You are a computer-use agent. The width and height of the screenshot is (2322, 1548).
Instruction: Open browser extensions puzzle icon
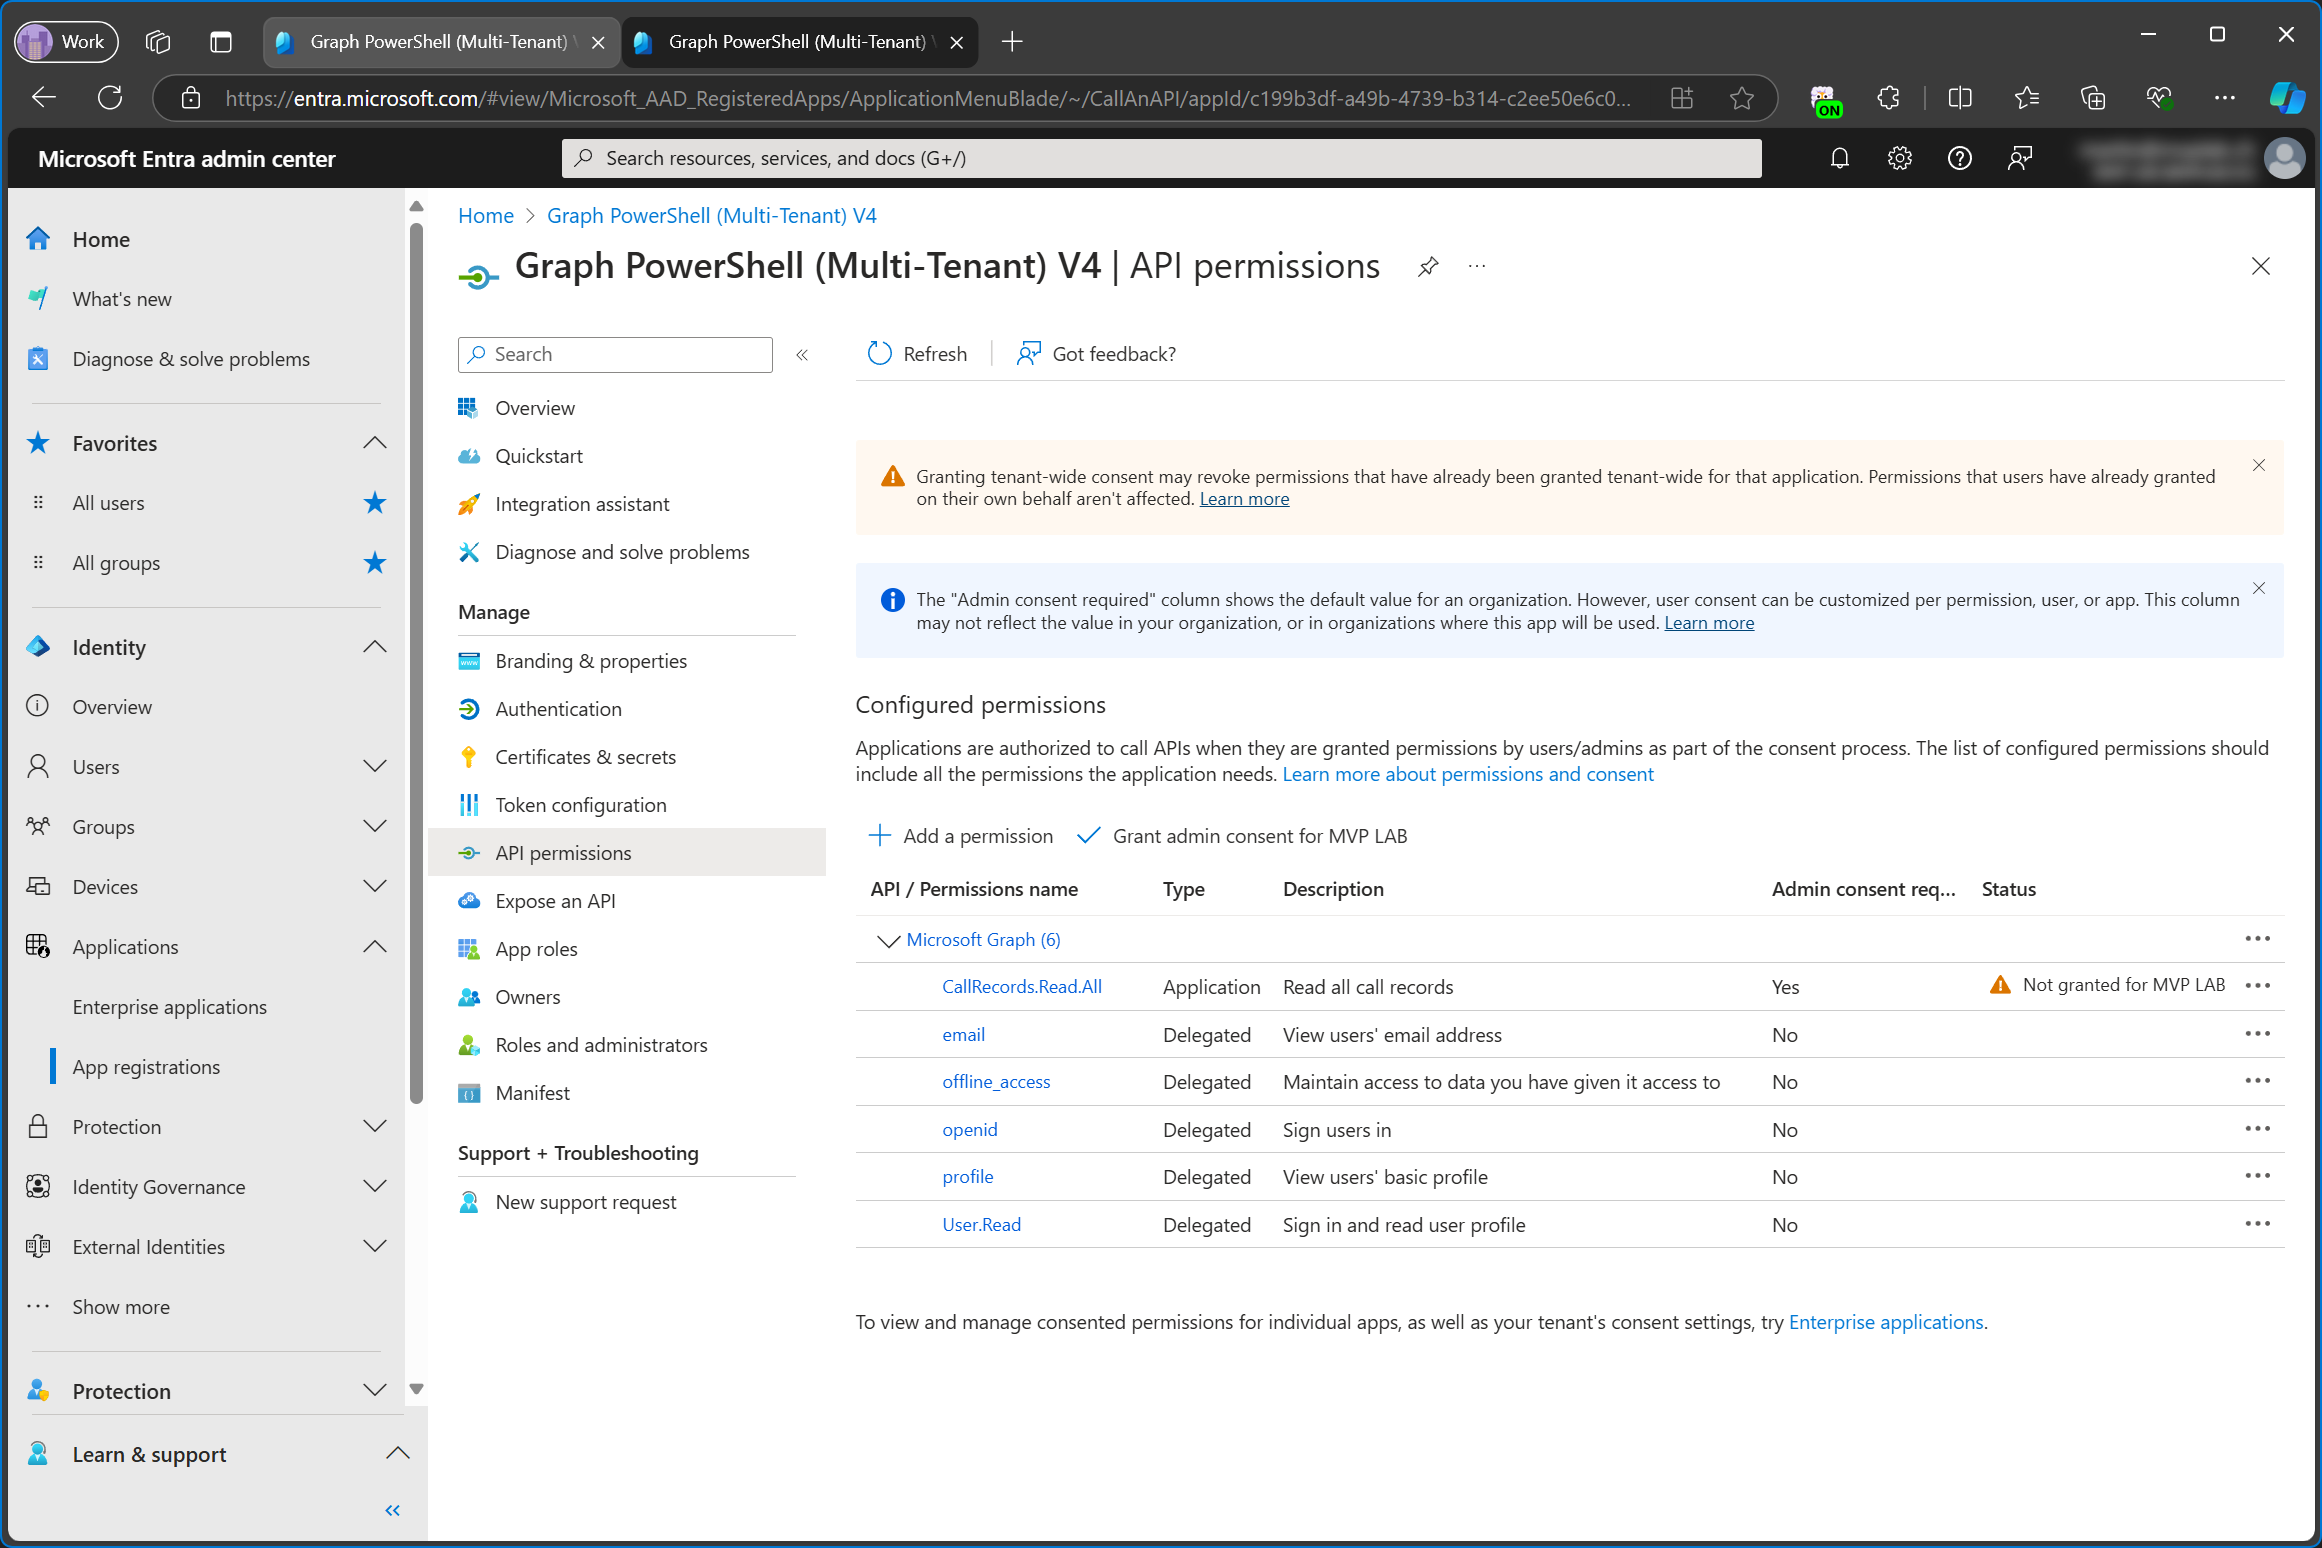(x=1888, y=98)
